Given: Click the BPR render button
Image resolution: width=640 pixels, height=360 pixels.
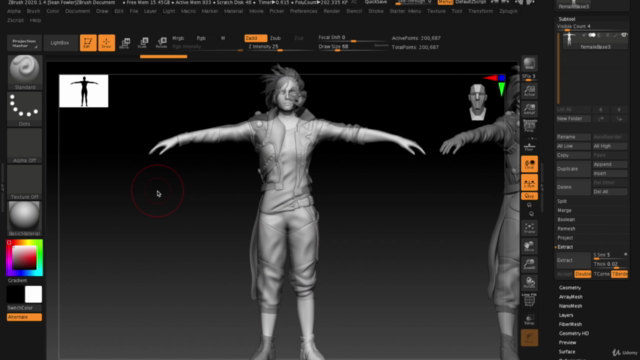Looking at the screenshot, I should (x=529, y=64).
